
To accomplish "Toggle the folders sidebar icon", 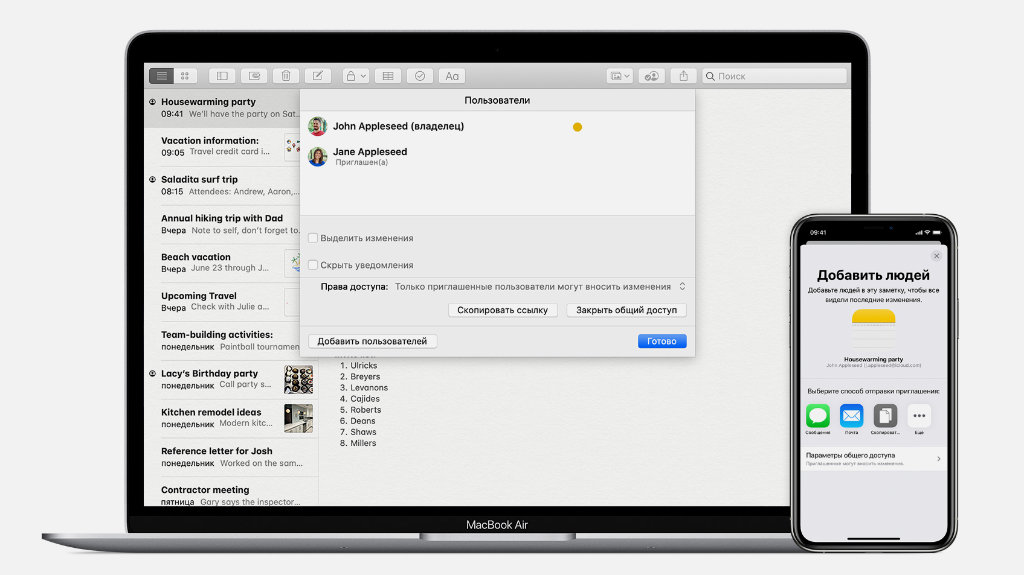I will pyautogui.click(x=222, y=76).
